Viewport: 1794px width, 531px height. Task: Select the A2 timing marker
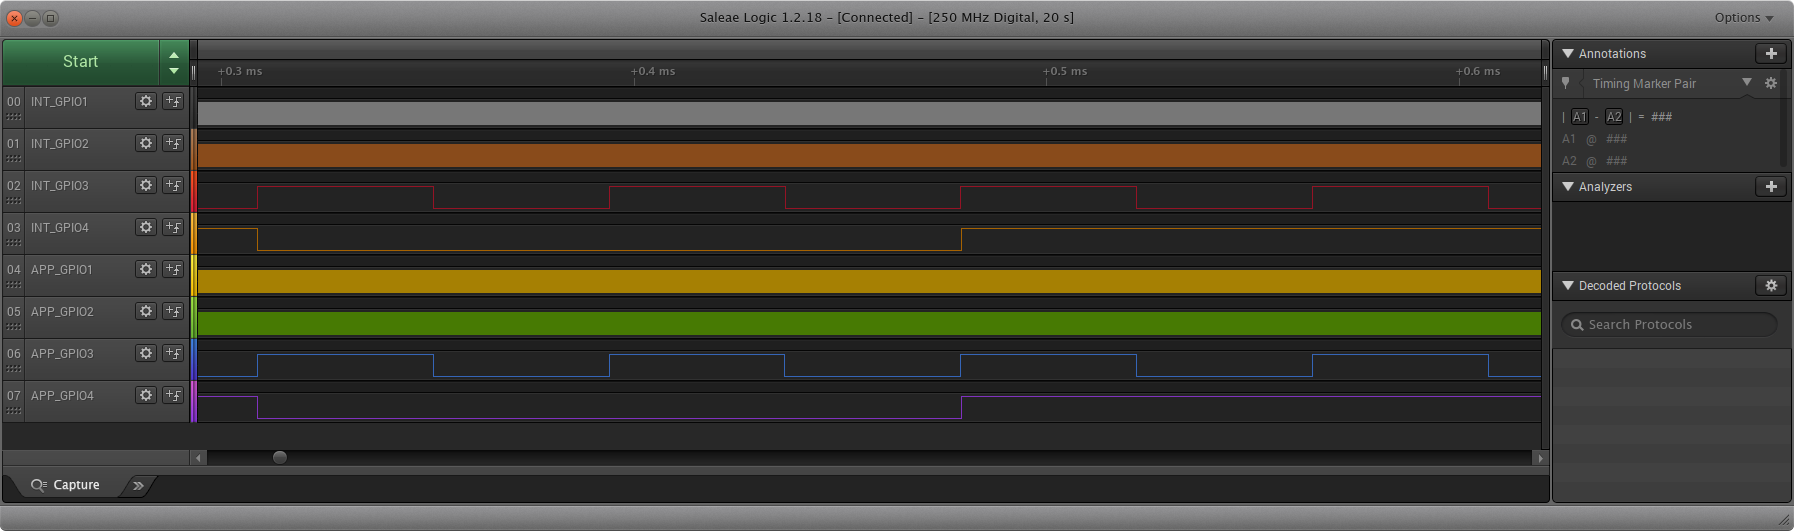point(1613,117)
